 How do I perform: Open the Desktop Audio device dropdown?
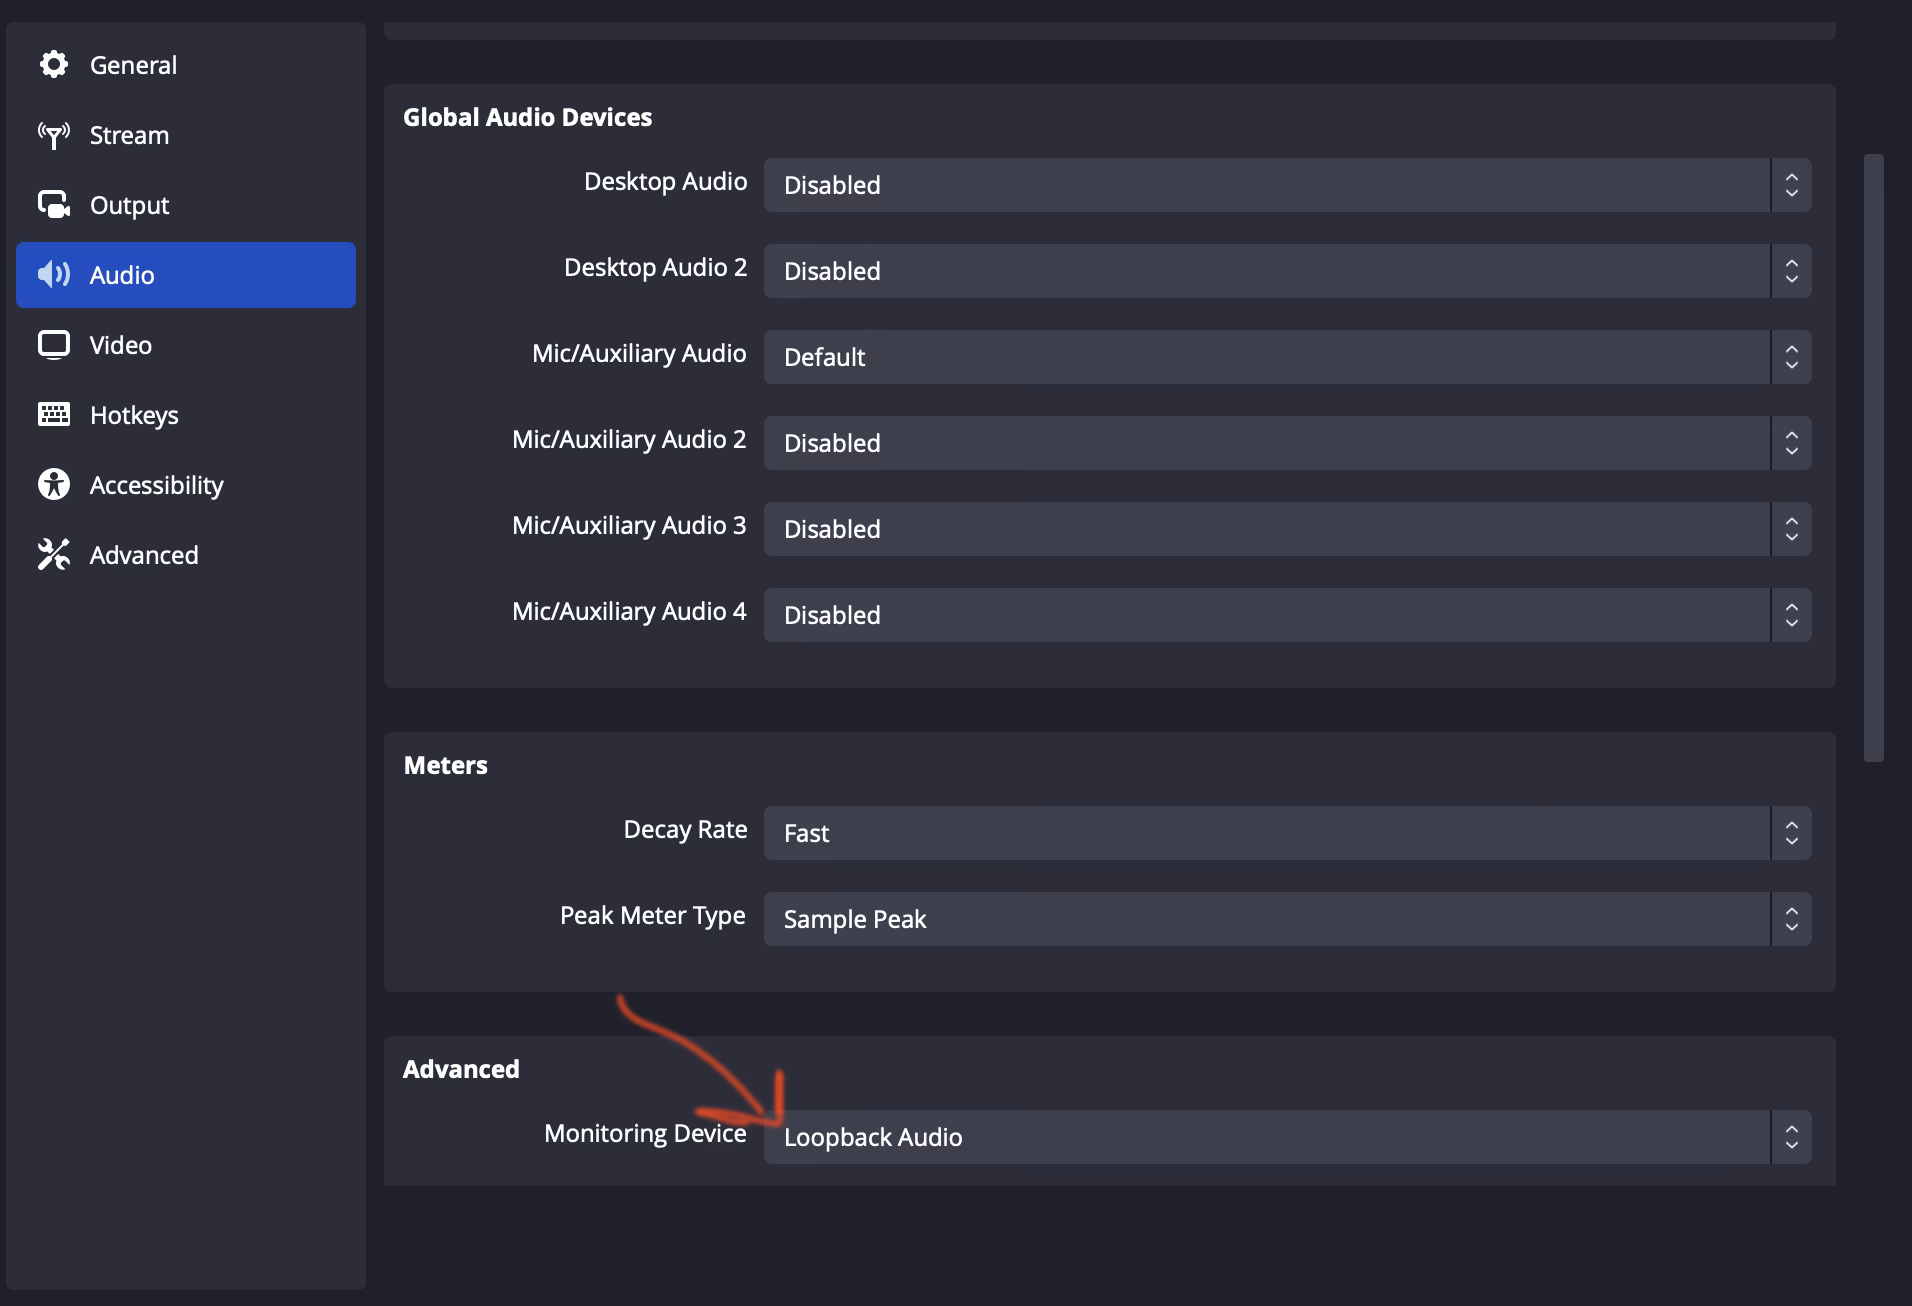[x=1285, y=185]
